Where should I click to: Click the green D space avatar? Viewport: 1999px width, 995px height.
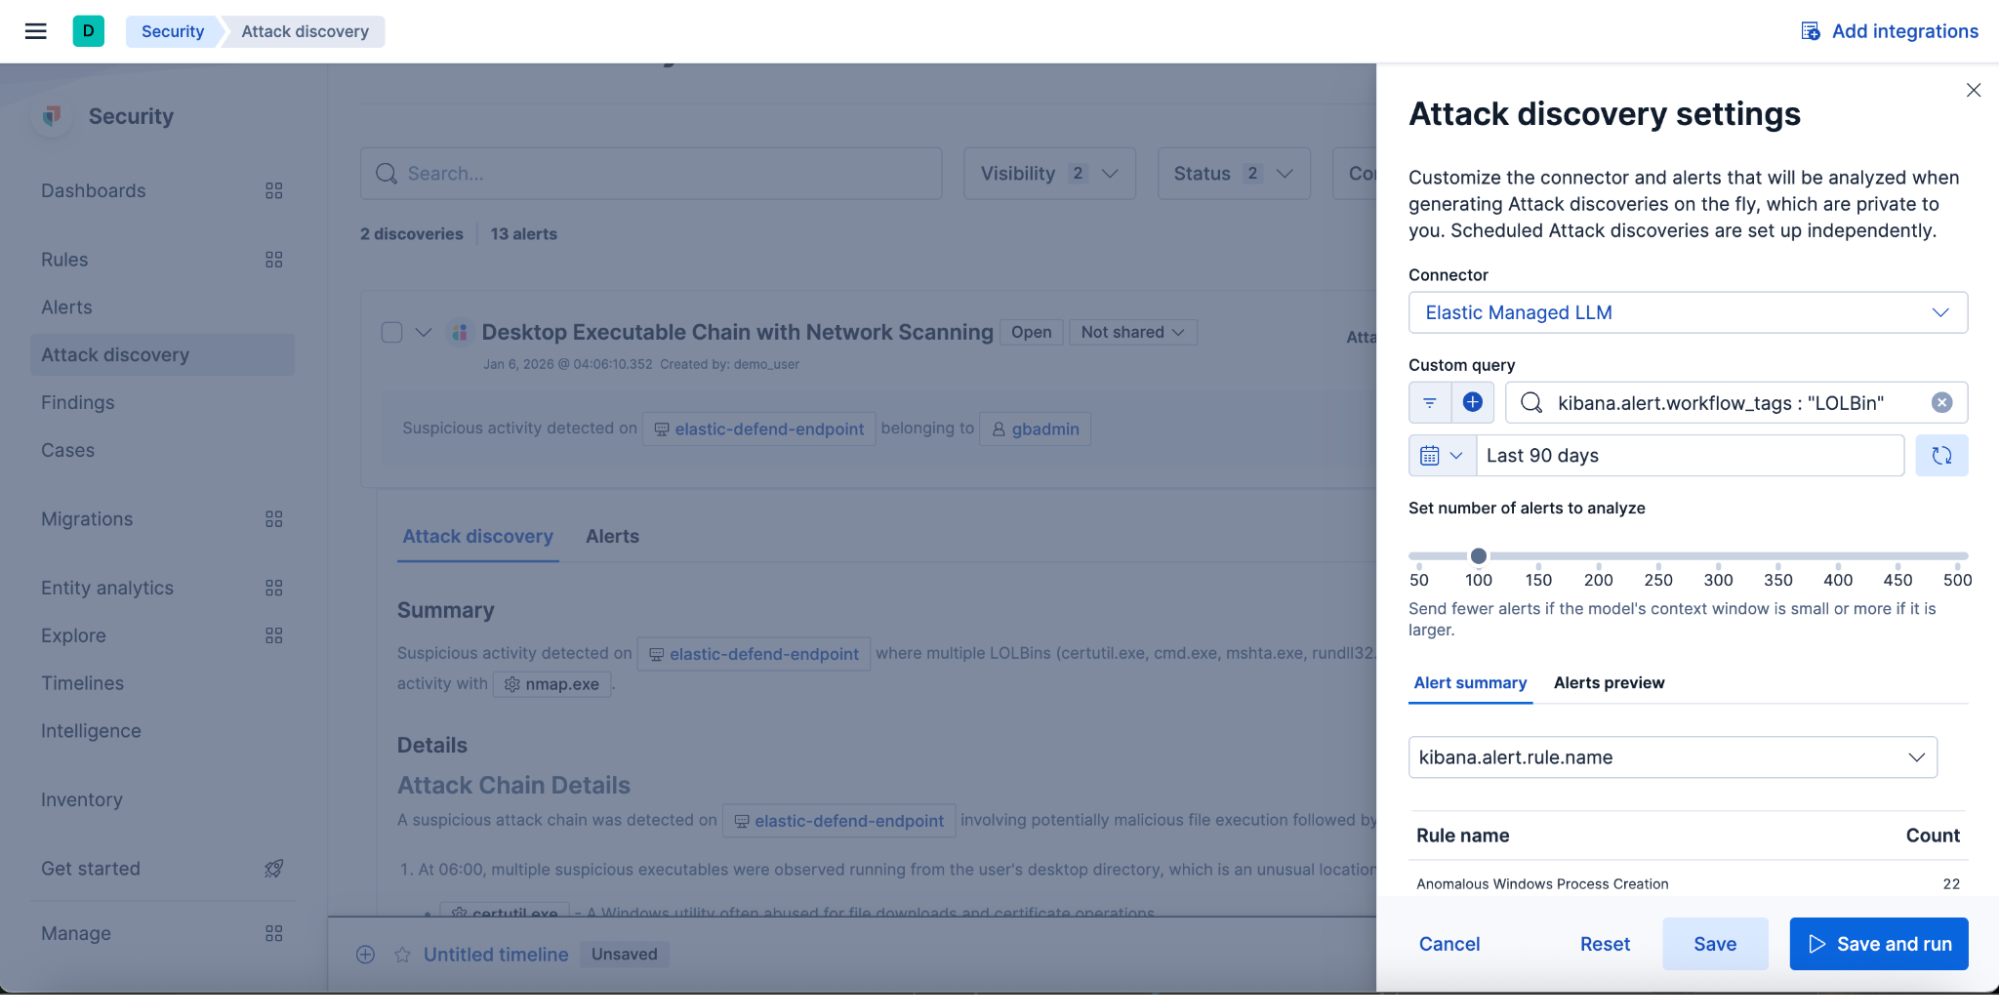(x=88, y=31)
